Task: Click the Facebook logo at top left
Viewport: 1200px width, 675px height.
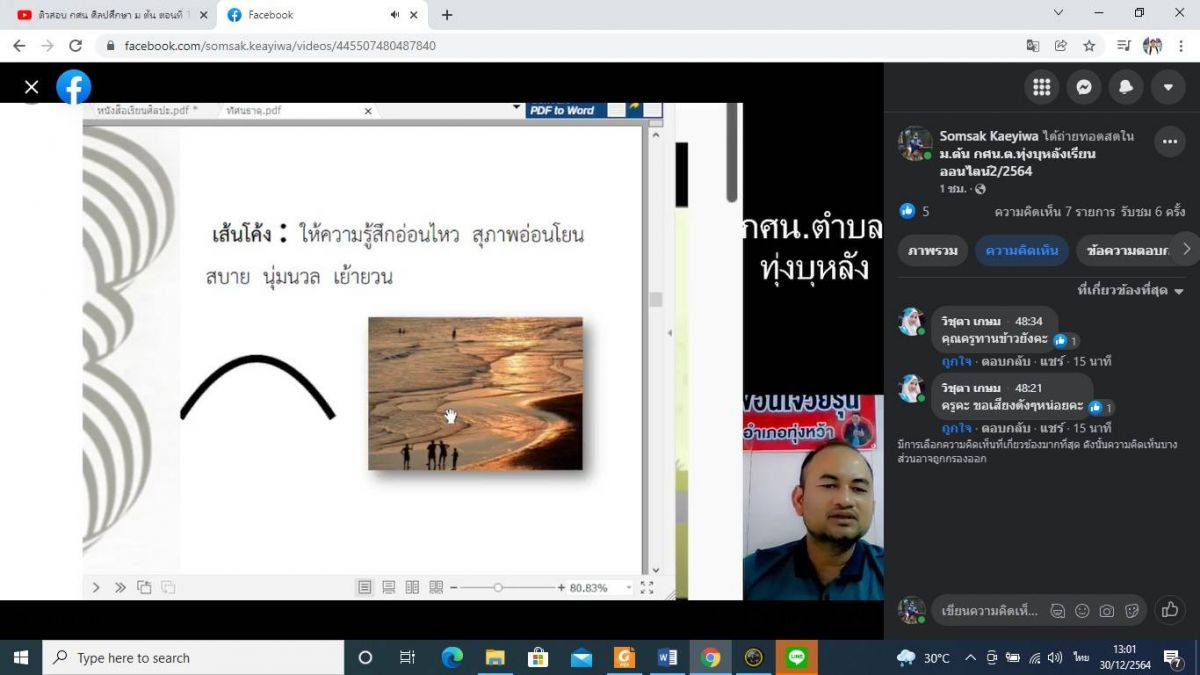Action: tap(74, 87)
